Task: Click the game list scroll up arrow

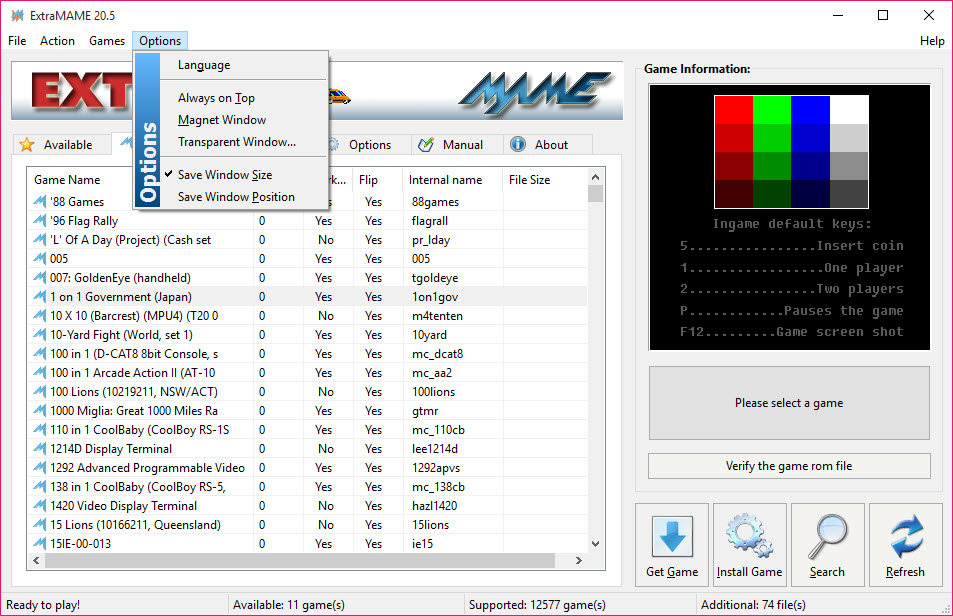Action: 596,177
